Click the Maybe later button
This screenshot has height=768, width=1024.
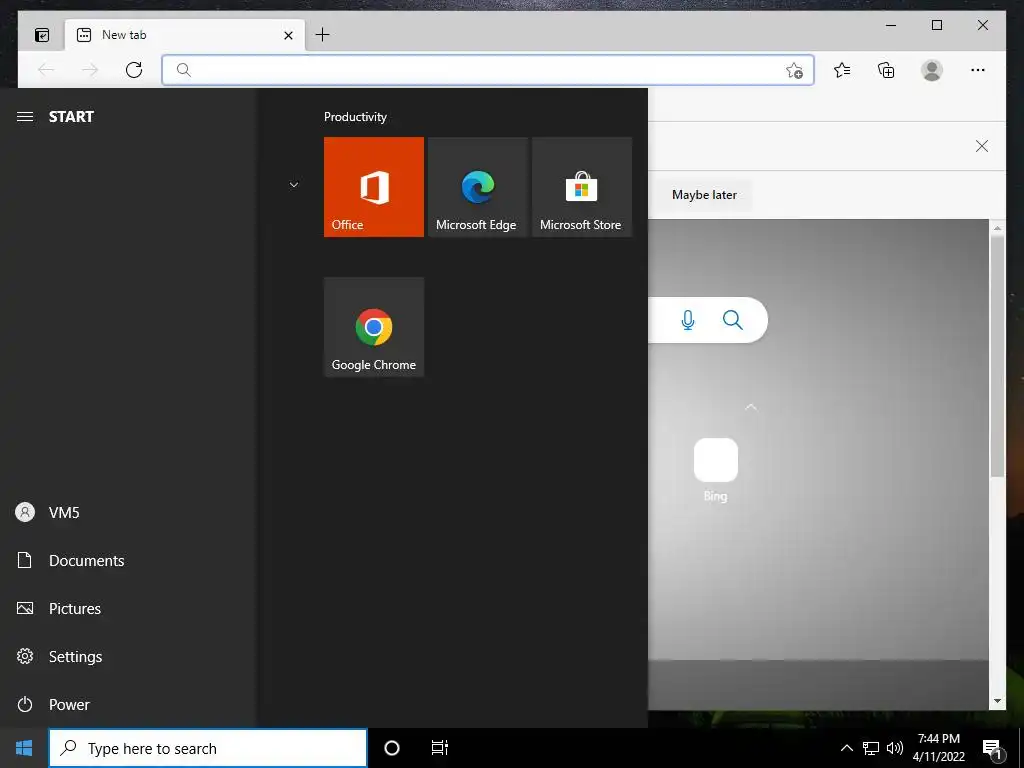(704, 195)
